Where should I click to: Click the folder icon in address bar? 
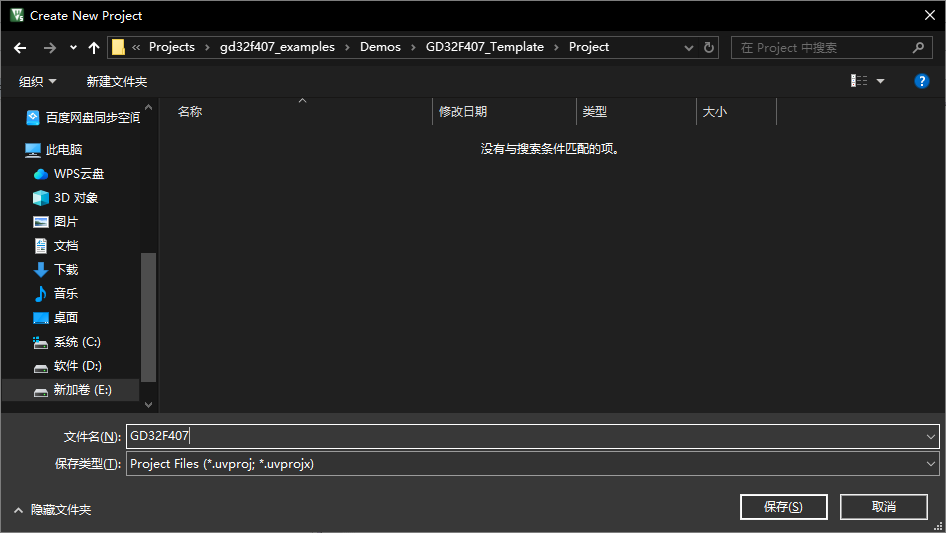point(118,47)
